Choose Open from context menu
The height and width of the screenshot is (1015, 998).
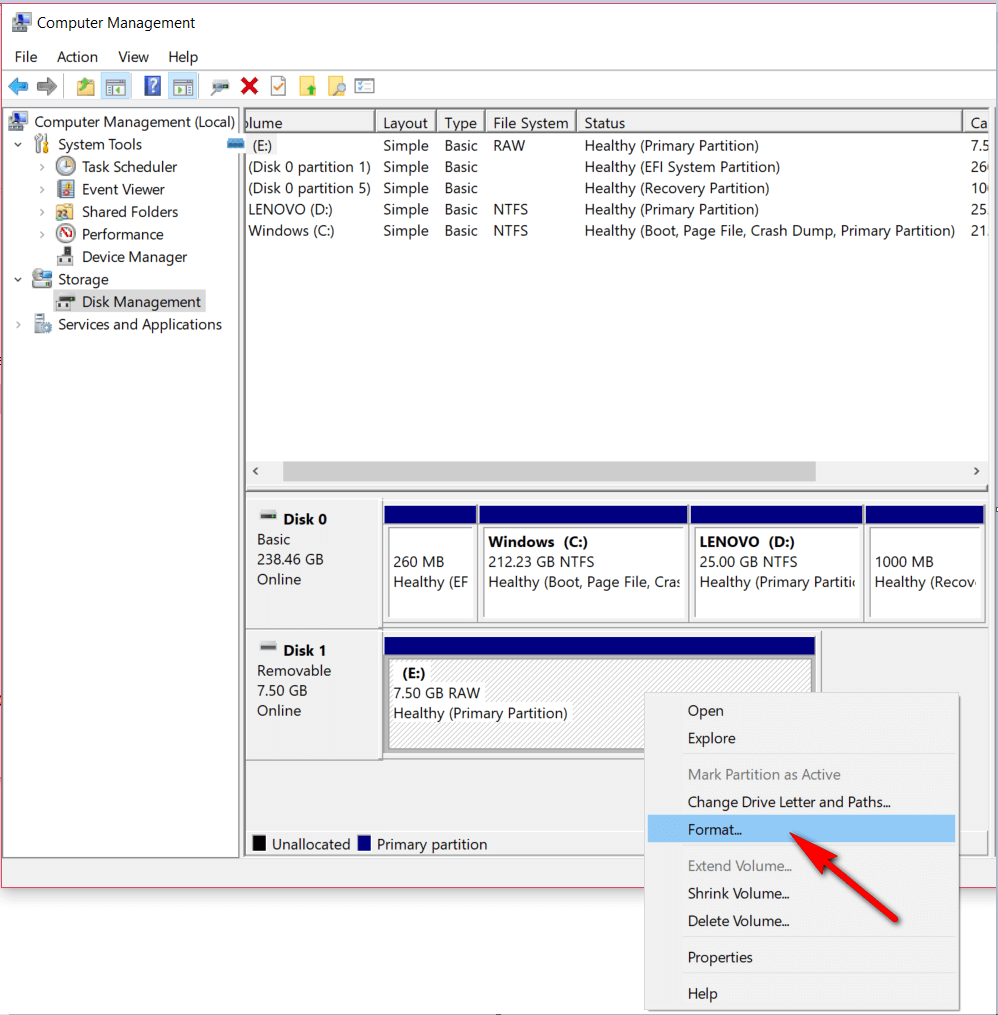coord(801,711)
